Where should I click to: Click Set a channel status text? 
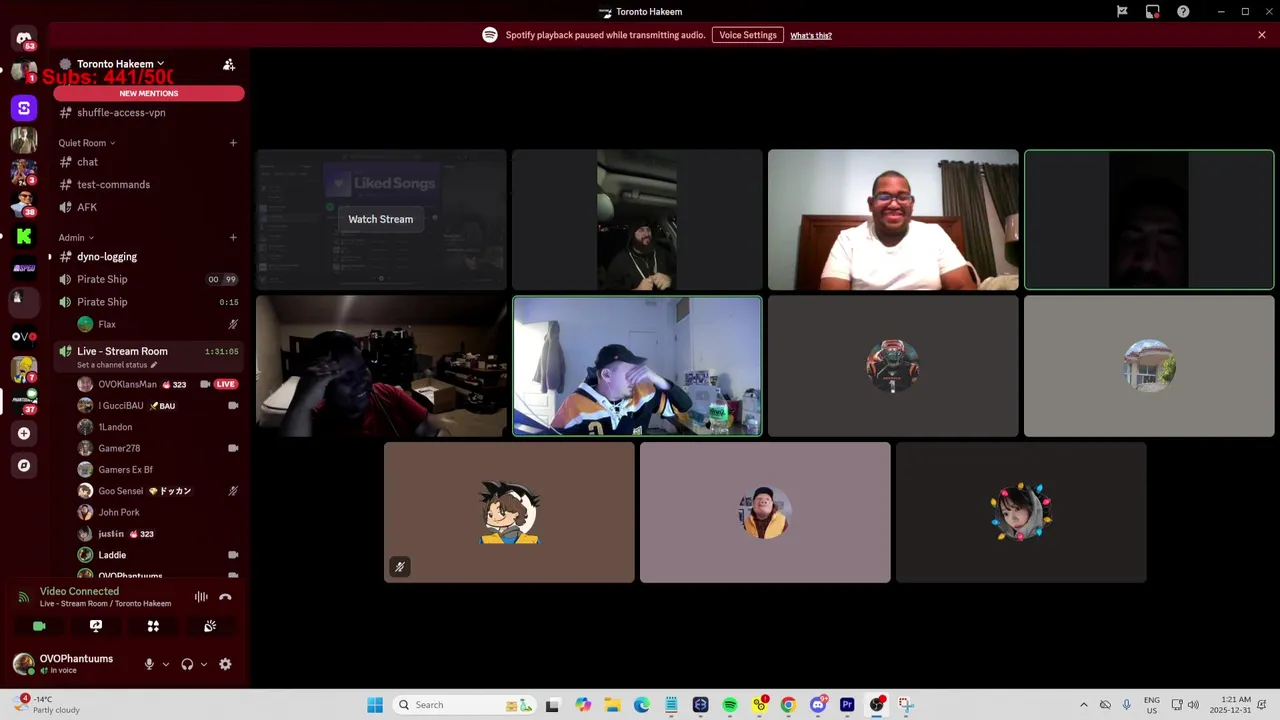coord(113,365)
